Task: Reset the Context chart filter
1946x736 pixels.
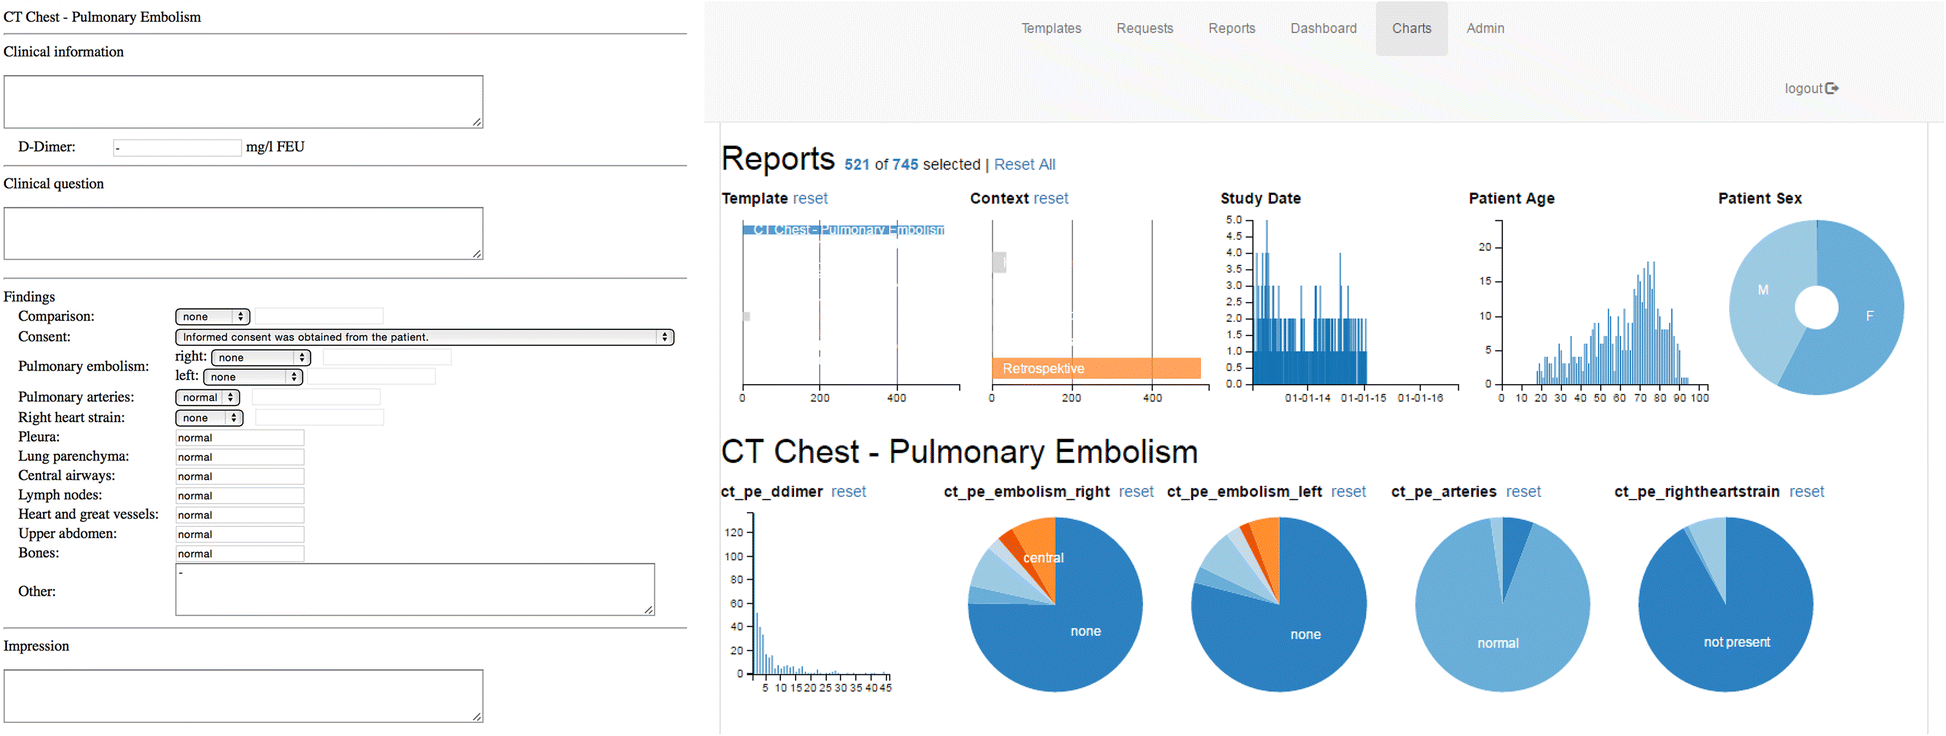Action: [1051, 198]
